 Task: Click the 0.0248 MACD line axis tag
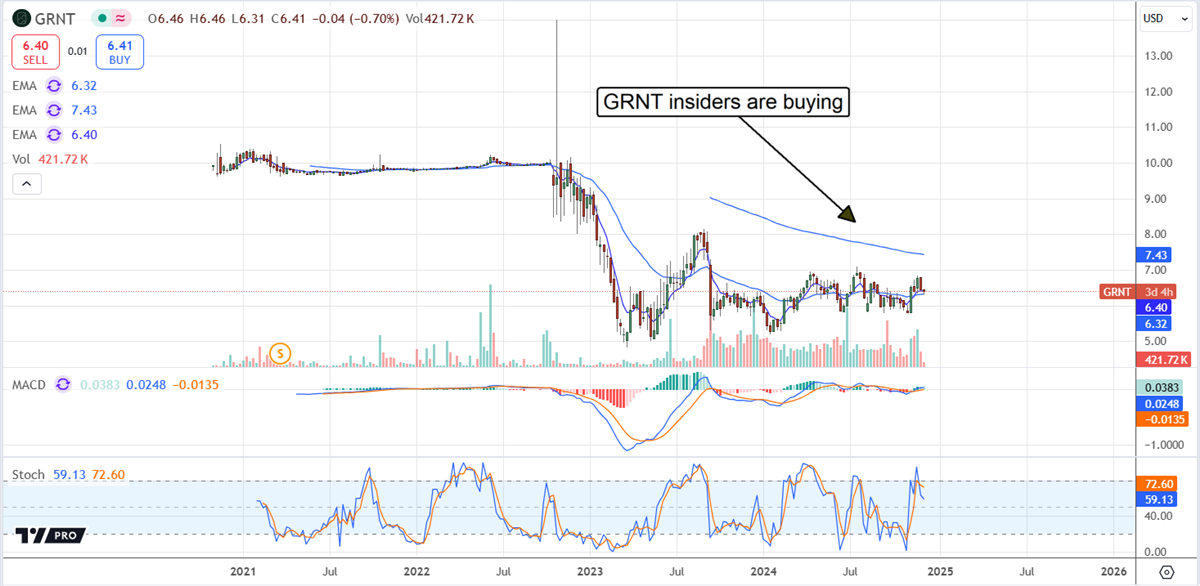point(1160,404)
